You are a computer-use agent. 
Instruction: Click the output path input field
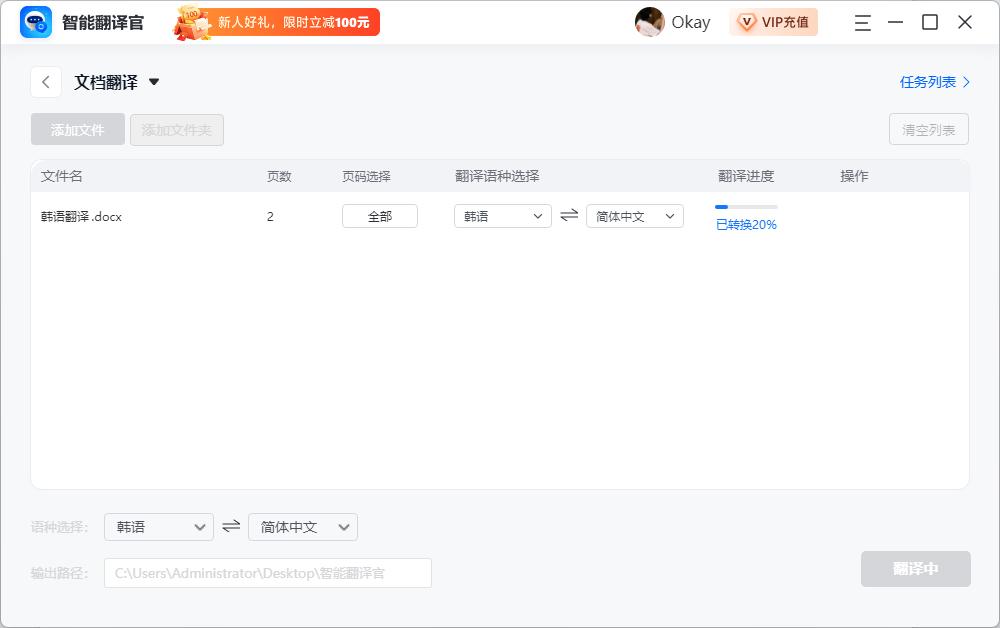pyautogui.click(x=267, y=572)
